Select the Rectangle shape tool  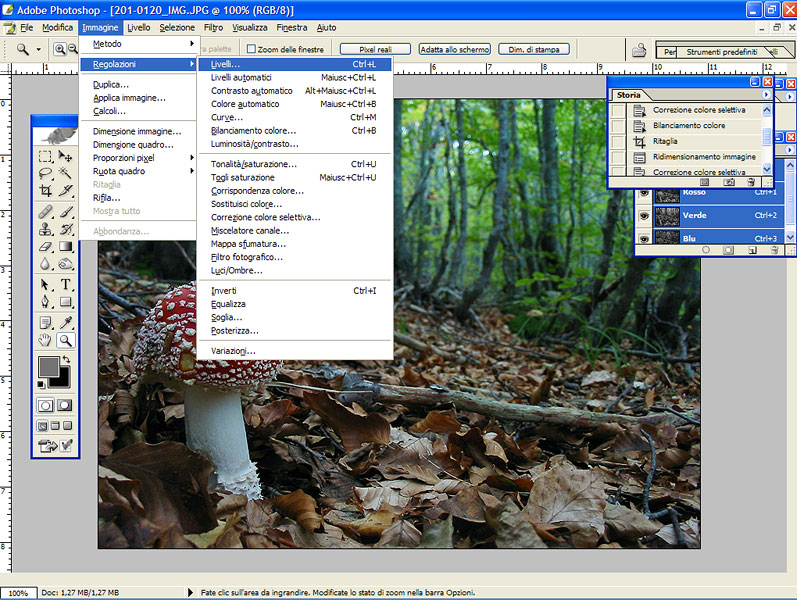(66, 302)
